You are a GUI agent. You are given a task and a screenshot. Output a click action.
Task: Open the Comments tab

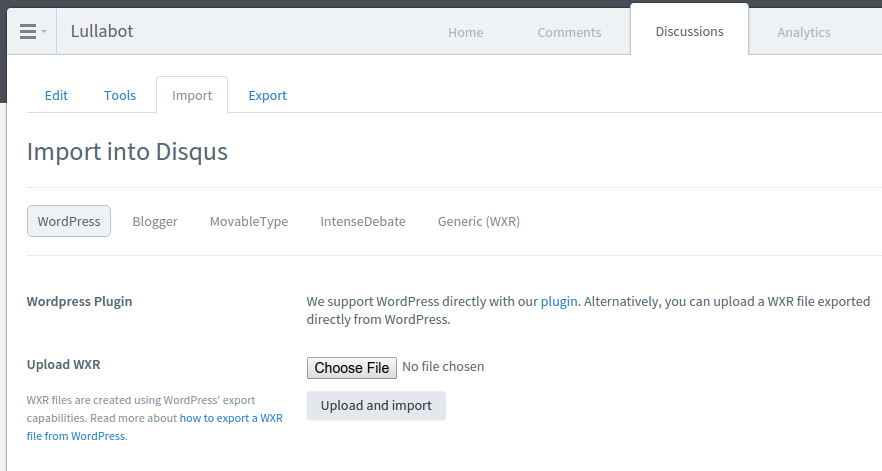click(569, 32)
